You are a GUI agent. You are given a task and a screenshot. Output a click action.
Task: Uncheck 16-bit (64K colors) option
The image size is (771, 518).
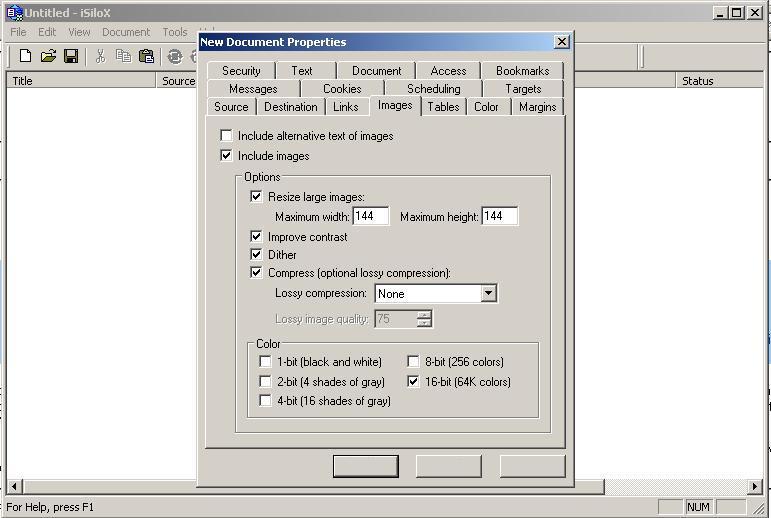[413, 381]
